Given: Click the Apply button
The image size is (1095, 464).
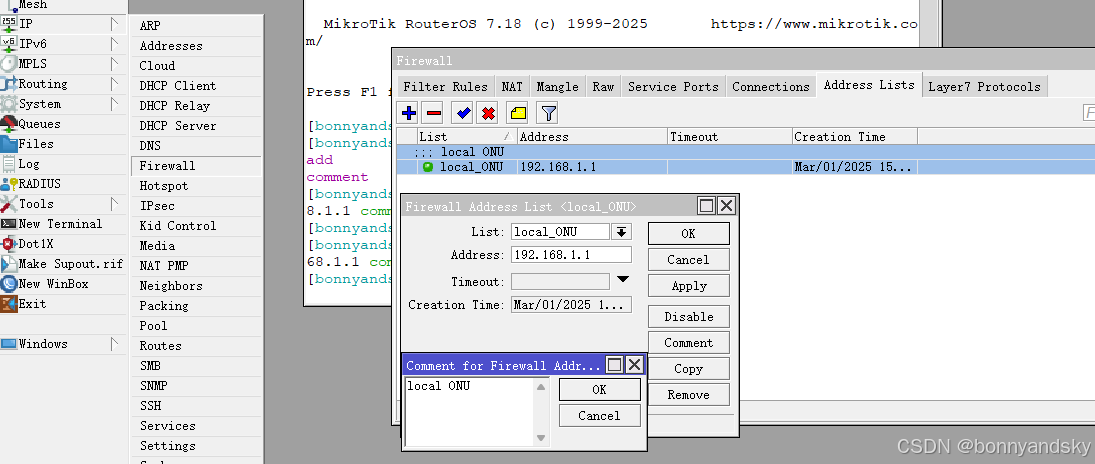Looking at the screenshot, I should pos(689,285).
